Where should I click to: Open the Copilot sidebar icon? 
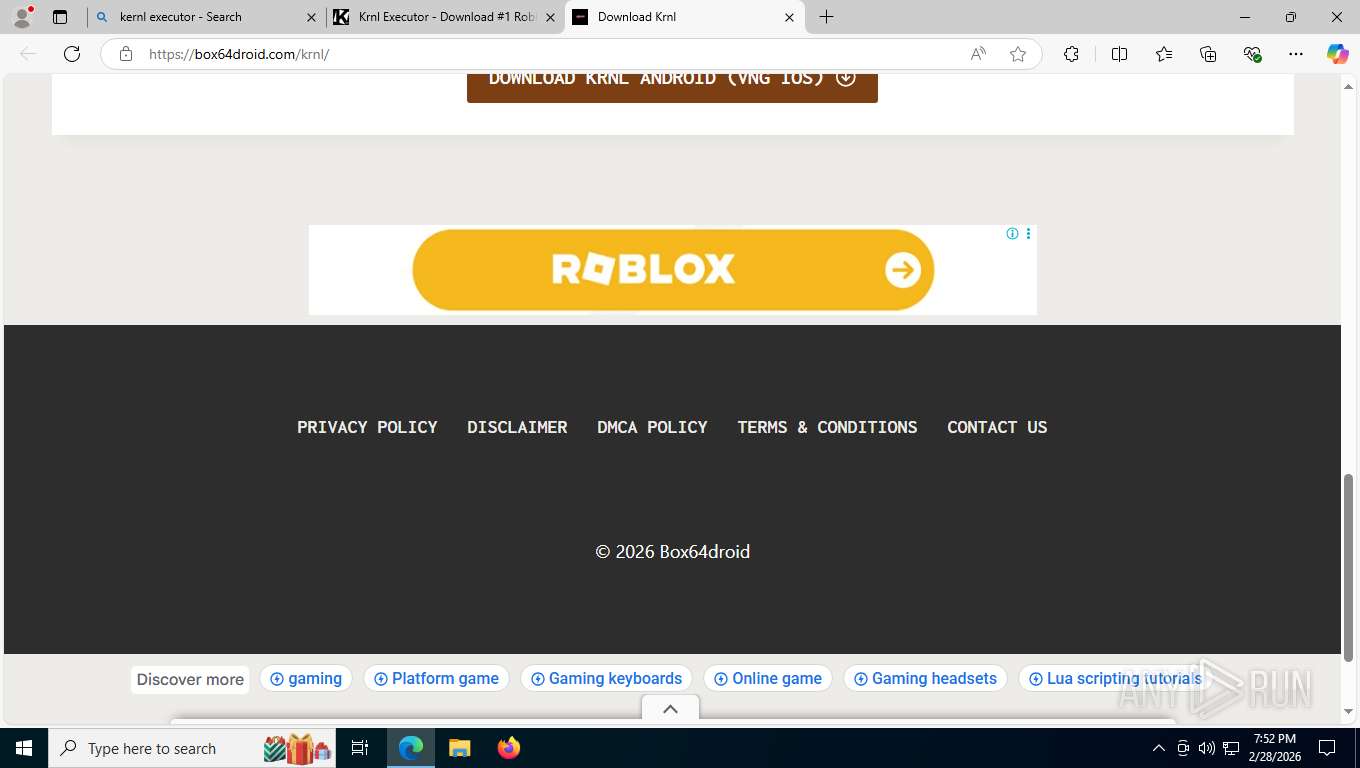coord(1337,54)
